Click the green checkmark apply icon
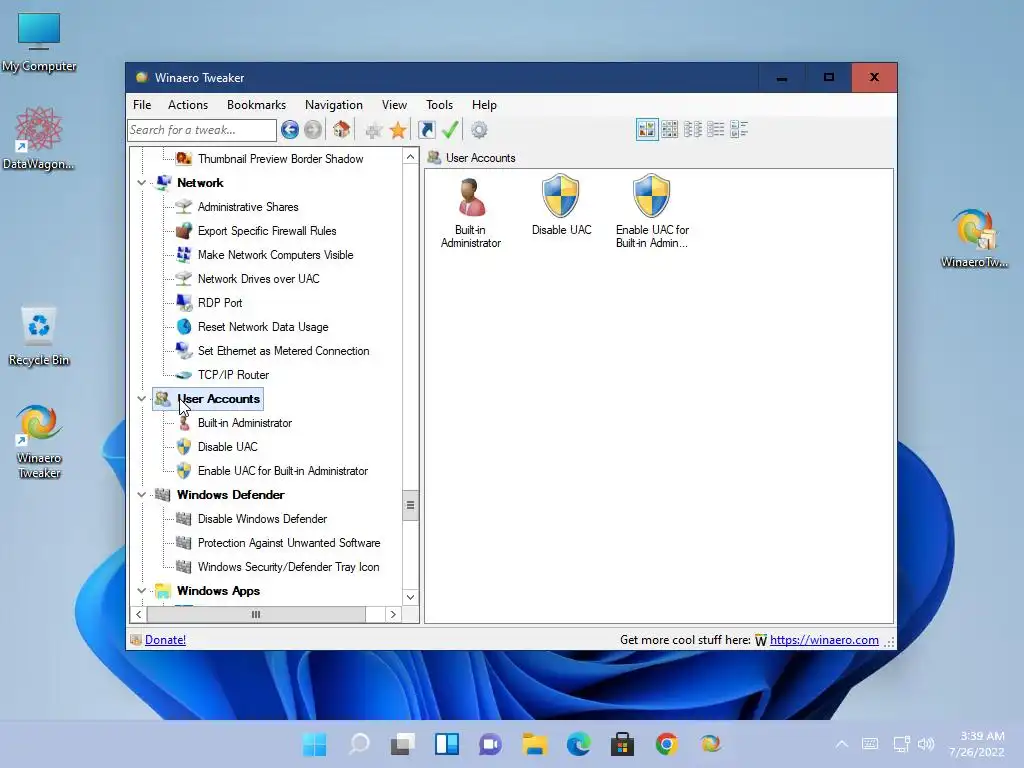 tap(450, 130)
